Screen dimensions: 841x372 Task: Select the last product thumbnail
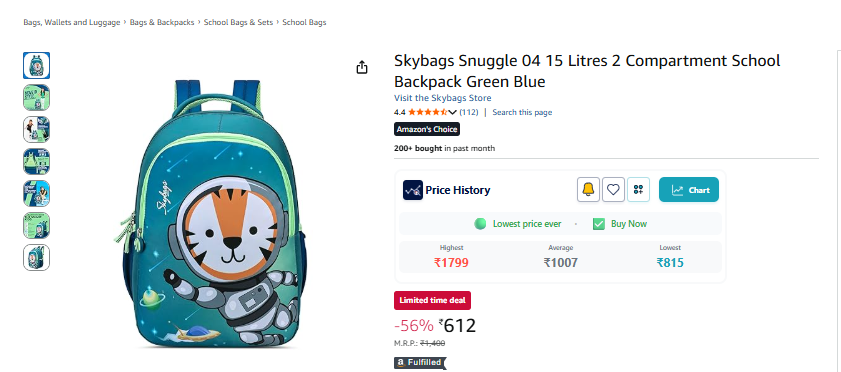(36, 257)
